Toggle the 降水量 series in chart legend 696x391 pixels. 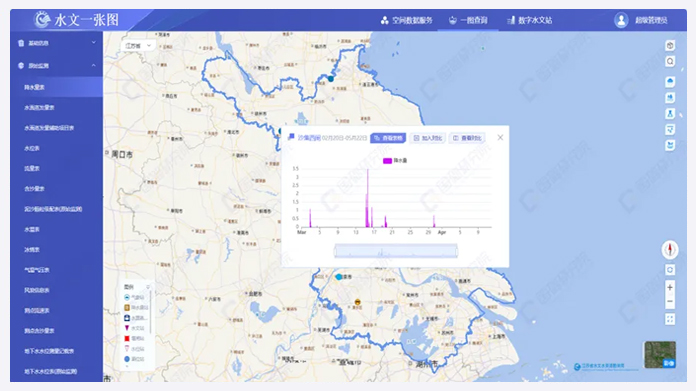click(x=395, y=161)
